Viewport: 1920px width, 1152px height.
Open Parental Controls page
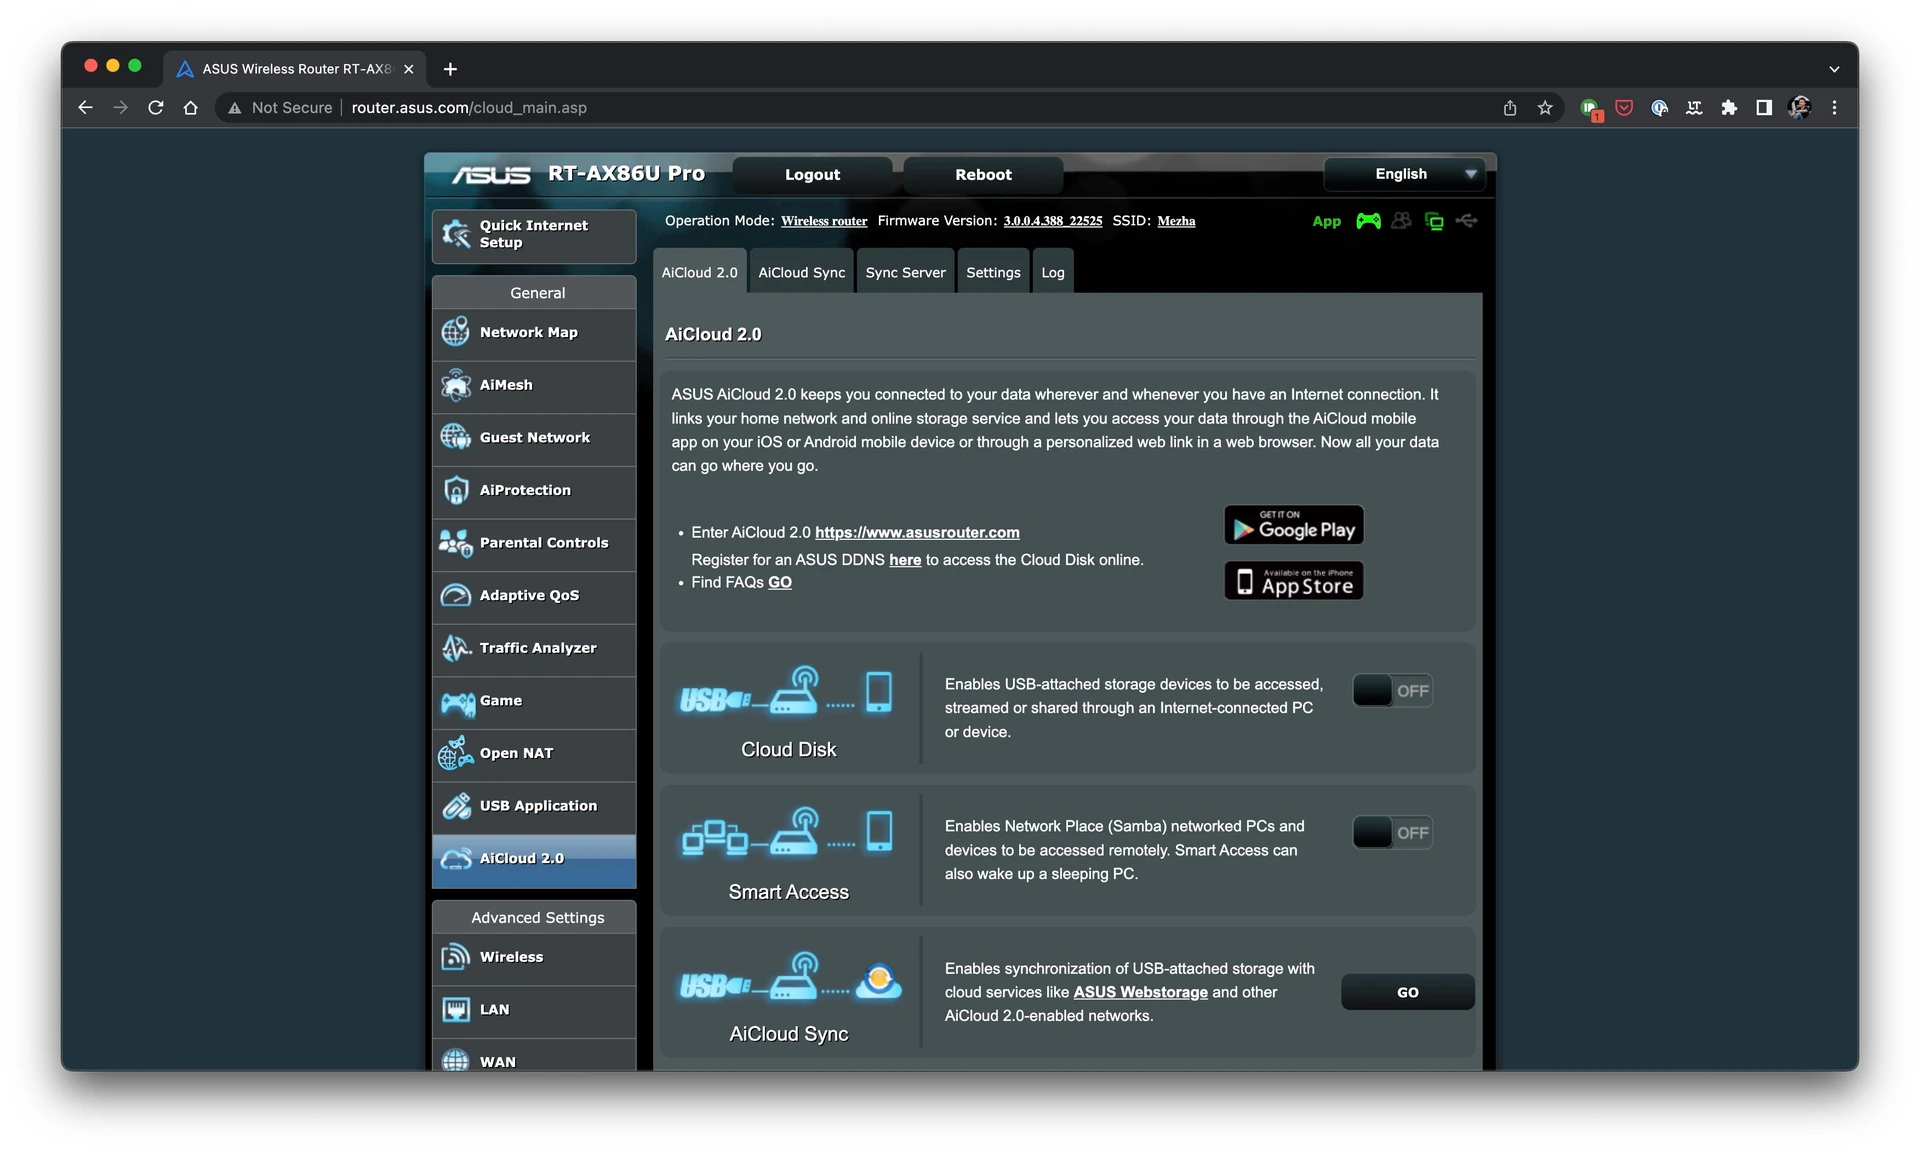[x=534, y=543]
